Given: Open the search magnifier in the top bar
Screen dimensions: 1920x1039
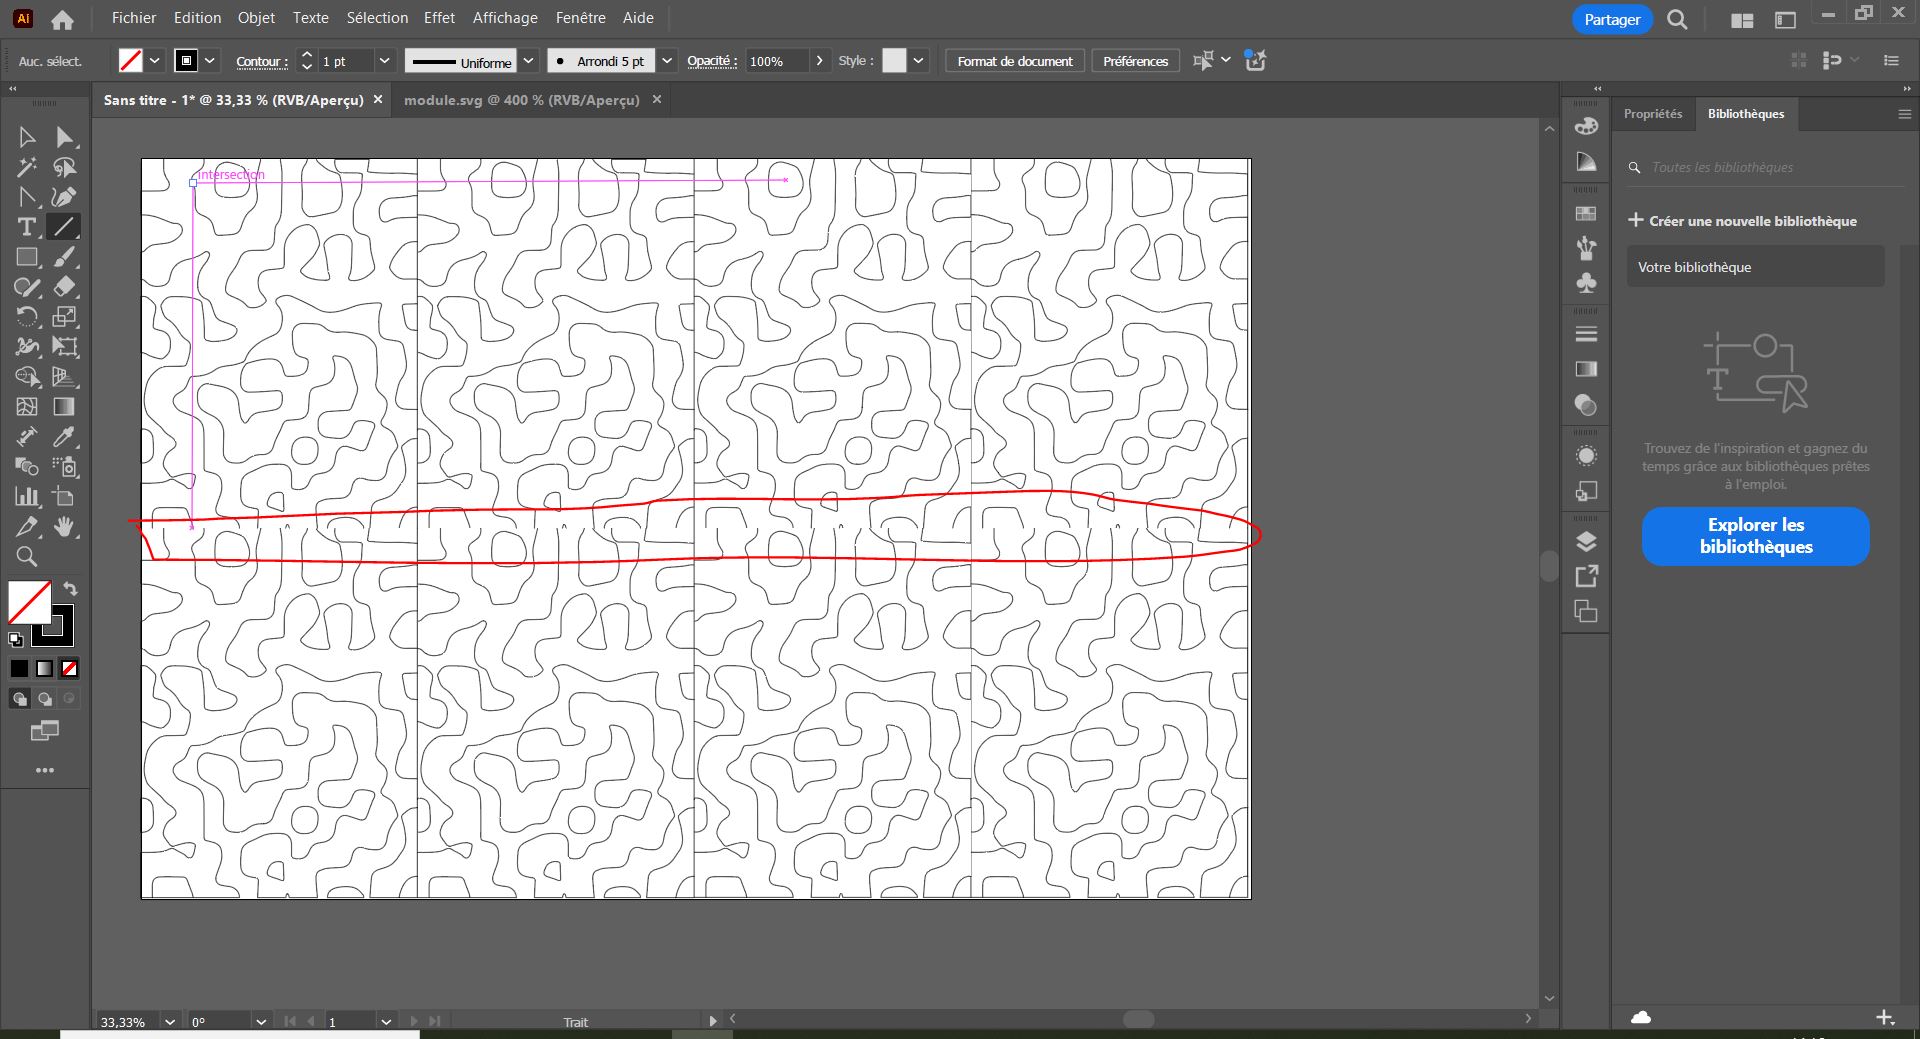Looking at the screenshot, I should pos(1677,19).
